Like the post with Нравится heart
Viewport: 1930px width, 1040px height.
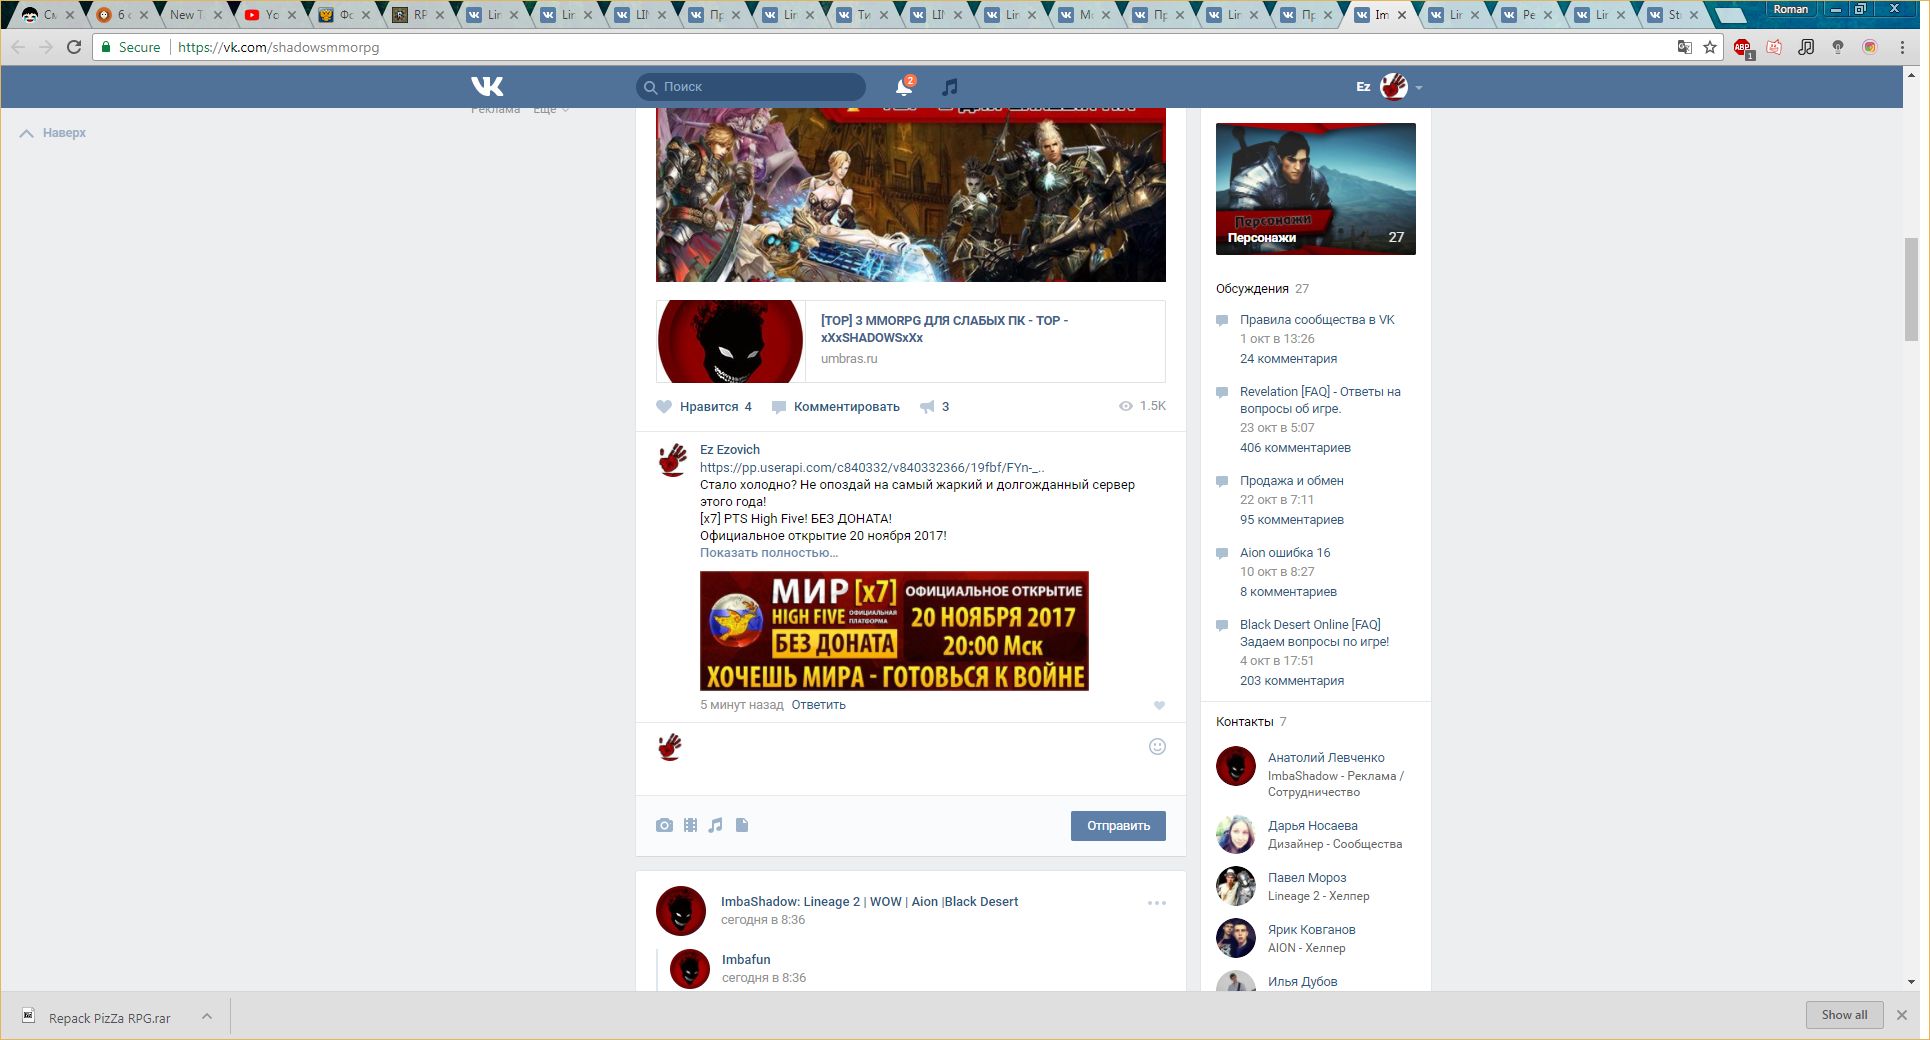point(704,407)
